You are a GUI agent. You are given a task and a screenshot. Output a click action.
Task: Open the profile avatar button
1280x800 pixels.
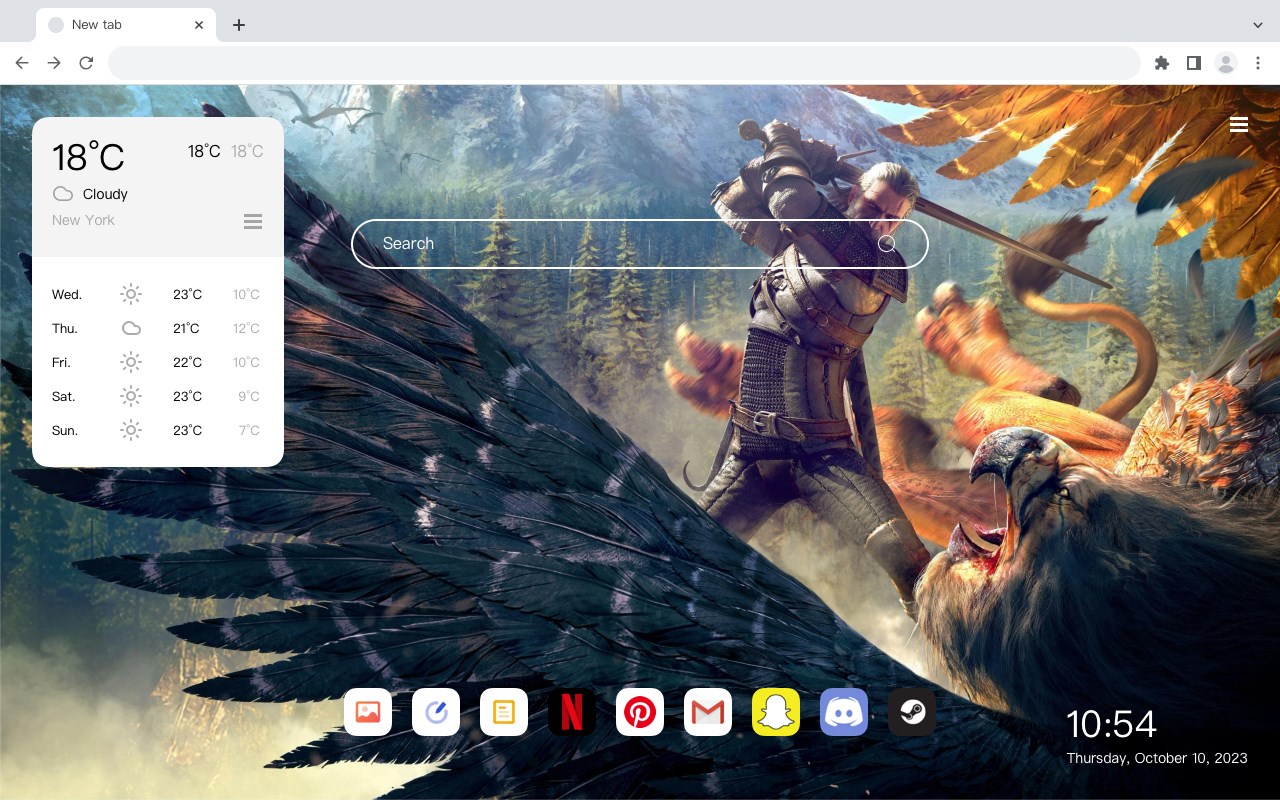[1226, 63]
